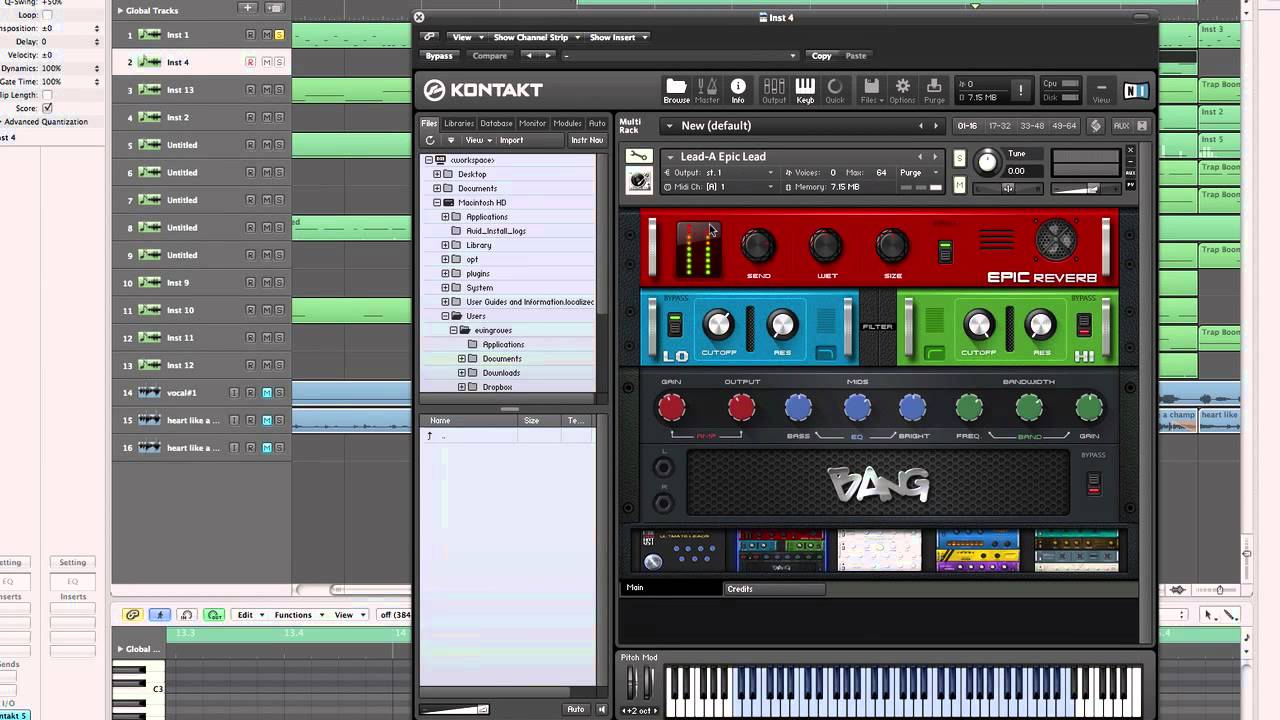Click the add track plus button
The height and width of the screenshot is (720, 1280).
coord(248,9)
